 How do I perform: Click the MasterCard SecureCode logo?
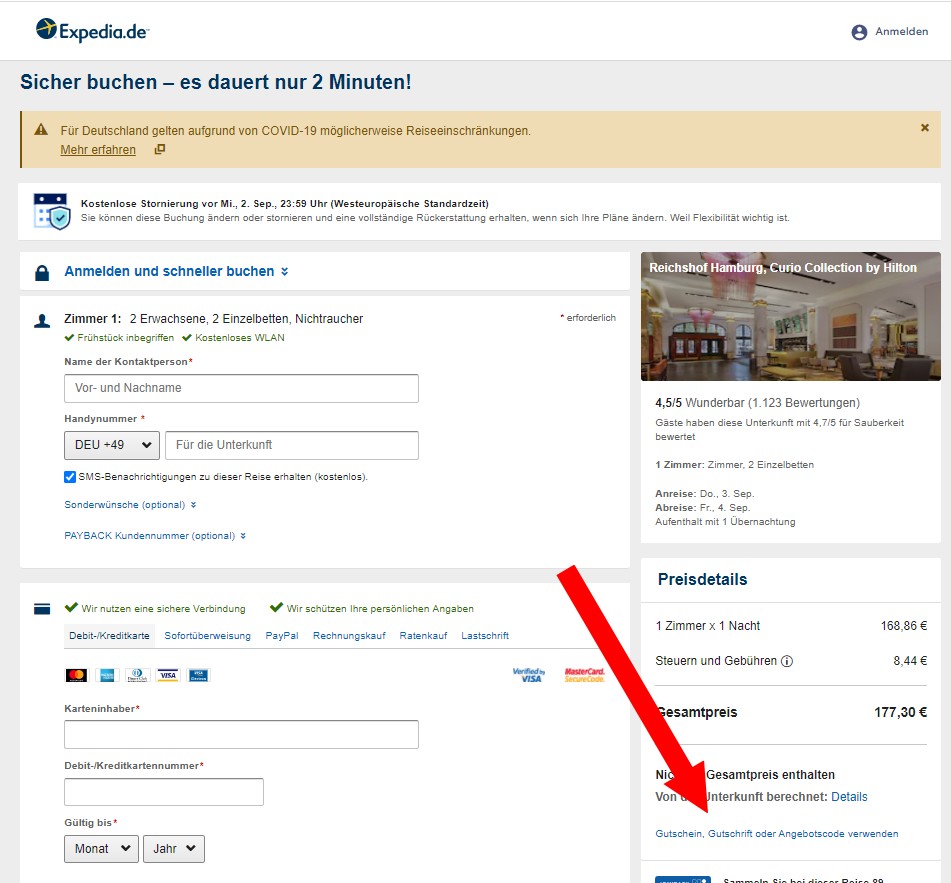pyautogui.click(x=585, y=675)
